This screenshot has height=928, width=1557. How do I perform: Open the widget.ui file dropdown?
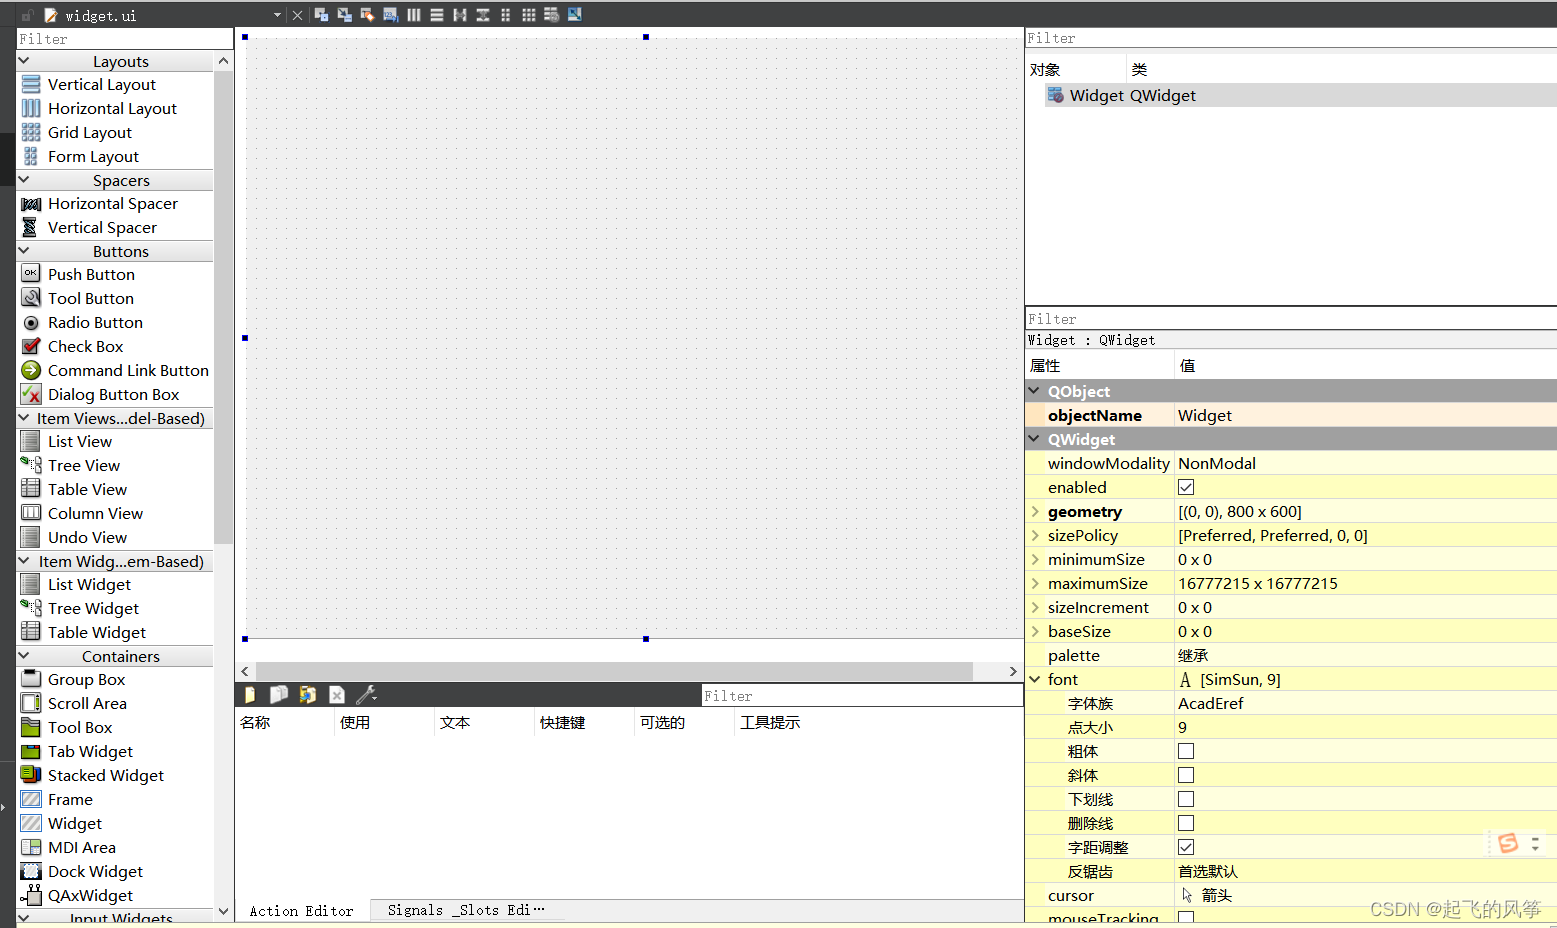click(277, 15)
